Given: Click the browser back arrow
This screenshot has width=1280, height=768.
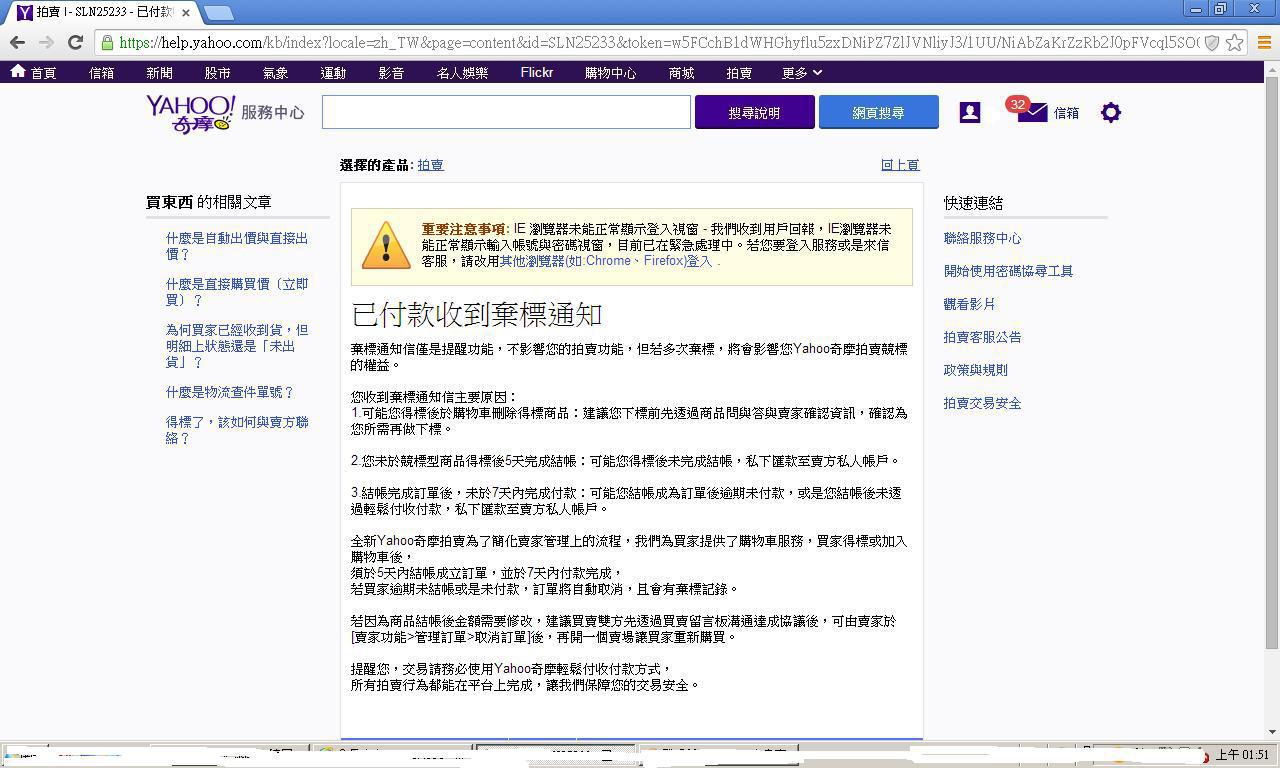Looking at the screenshot, I should pyautogui.click(x=17, y=42).
